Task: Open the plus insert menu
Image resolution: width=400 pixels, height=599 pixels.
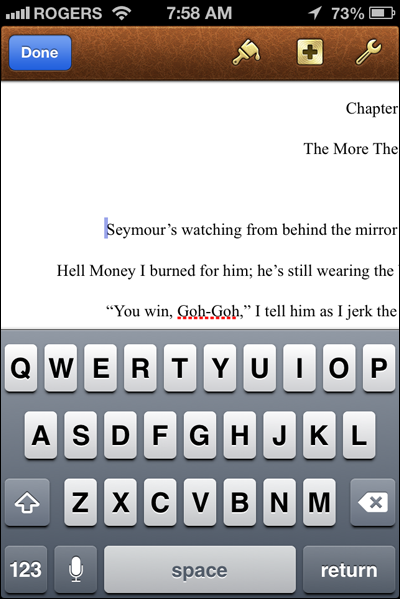Action: click(x=310, y=52)
